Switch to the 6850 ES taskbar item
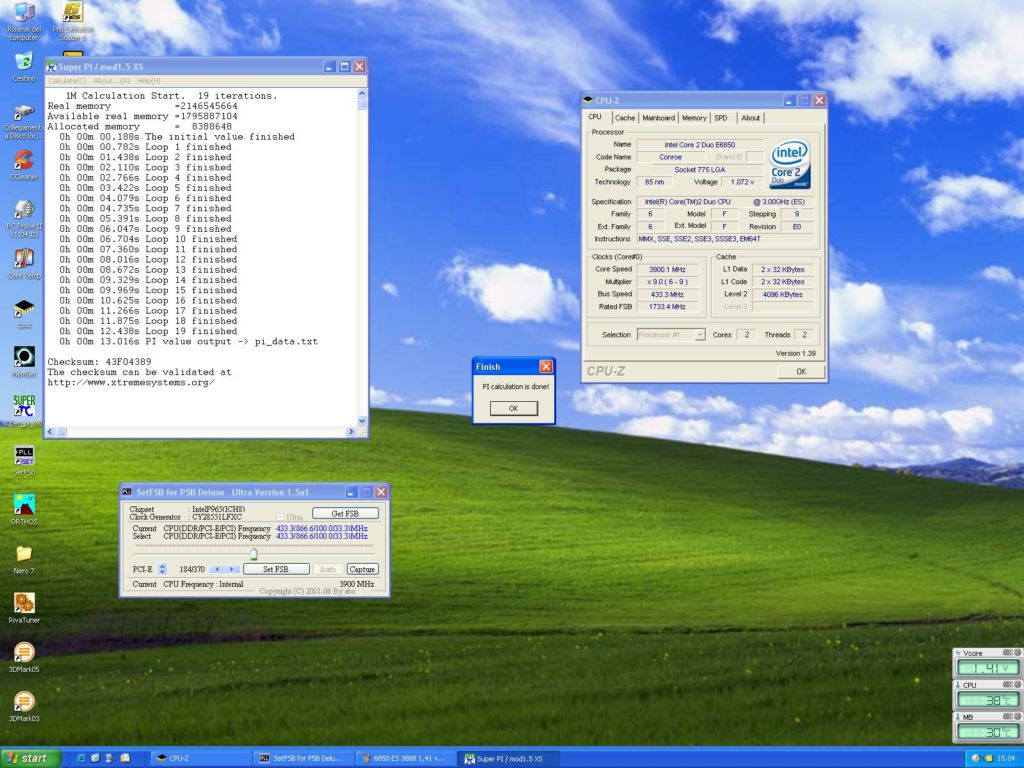 click(406, 758)
